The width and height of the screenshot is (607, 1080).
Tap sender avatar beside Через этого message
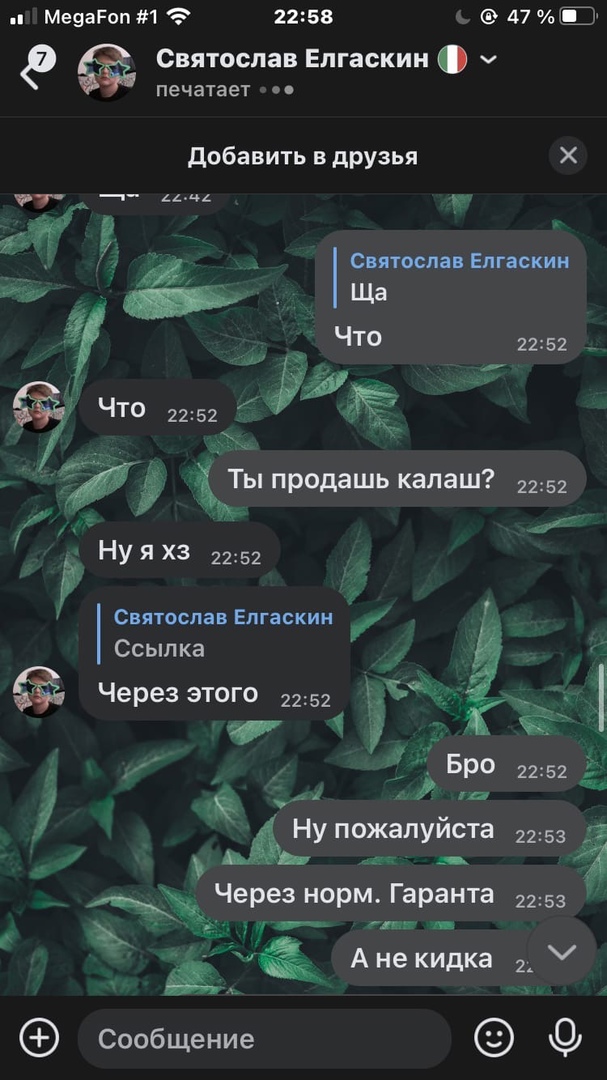pyautogui.click(x=39, y=692)
